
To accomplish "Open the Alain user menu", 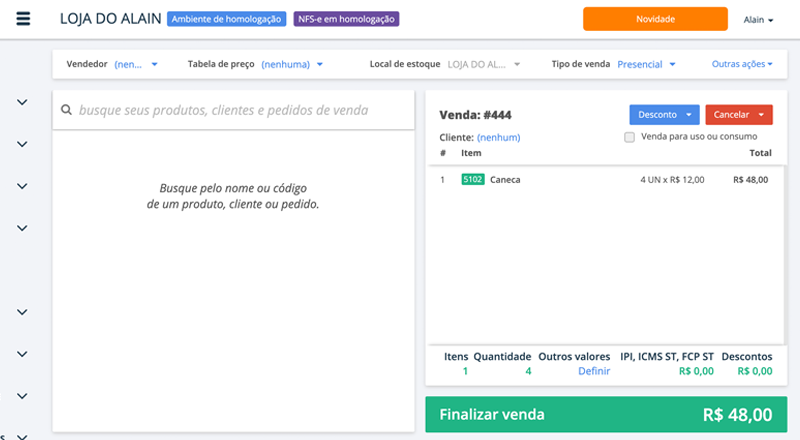I will [759, 19].
